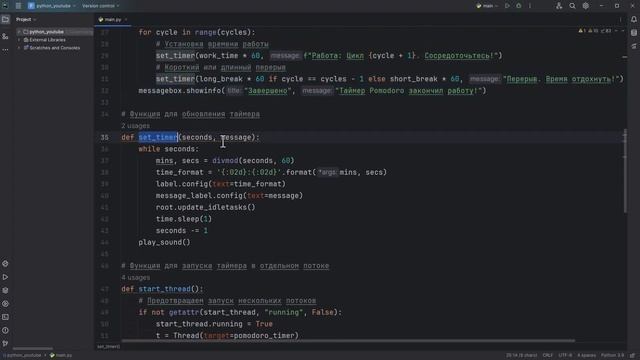Click play_sound() call in code
The image size is (640, 360).
[164, 242]
